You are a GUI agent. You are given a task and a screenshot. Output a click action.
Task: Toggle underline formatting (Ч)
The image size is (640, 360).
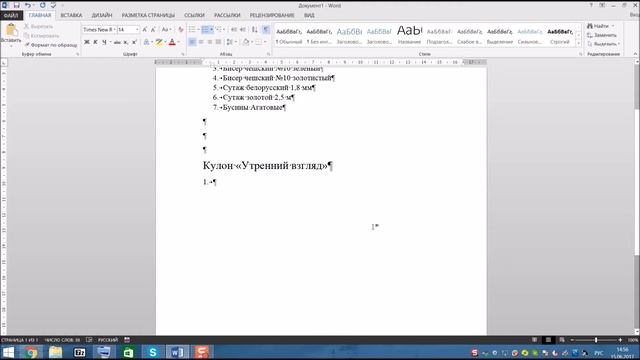coord(104,42)
